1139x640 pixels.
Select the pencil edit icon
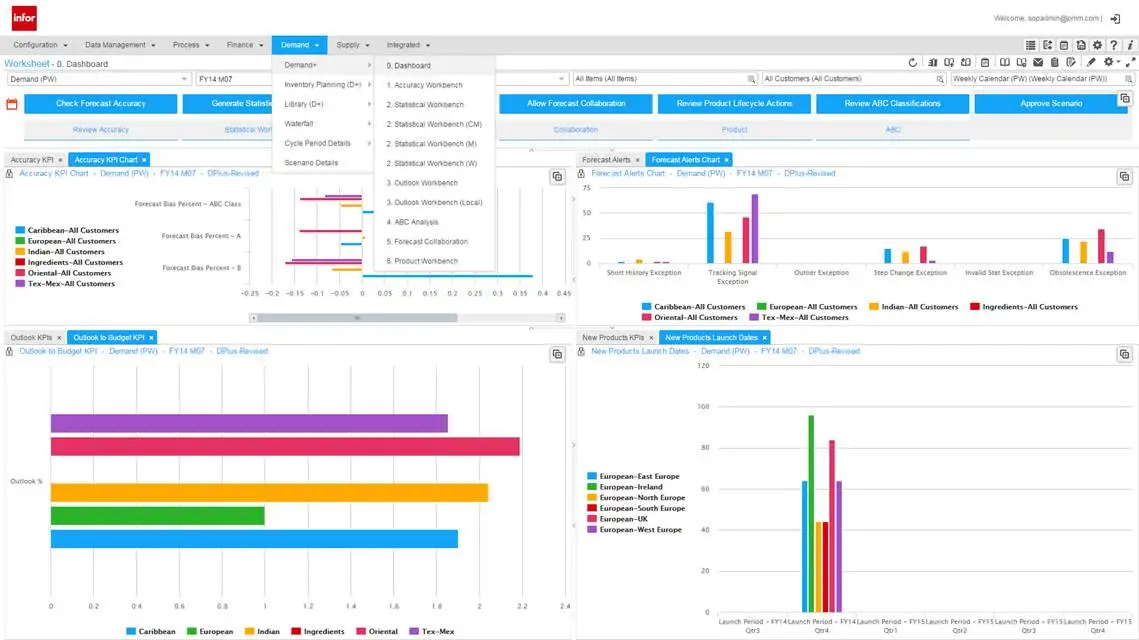(x=1091, y=62)
